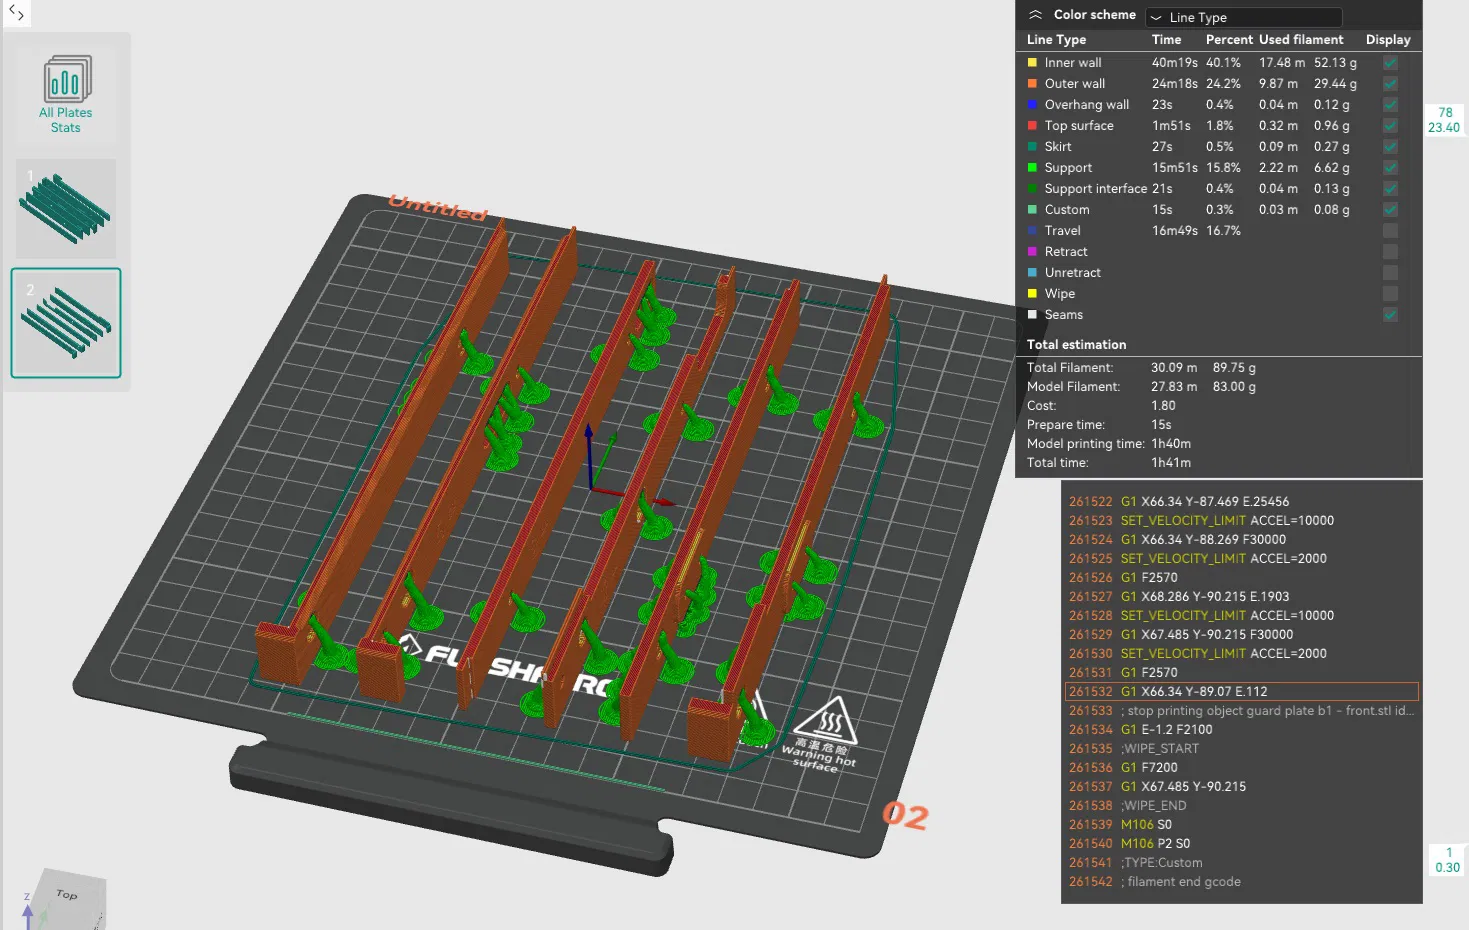Click the Time column header
The image size is (1469, 930).
pos(1166,40)
